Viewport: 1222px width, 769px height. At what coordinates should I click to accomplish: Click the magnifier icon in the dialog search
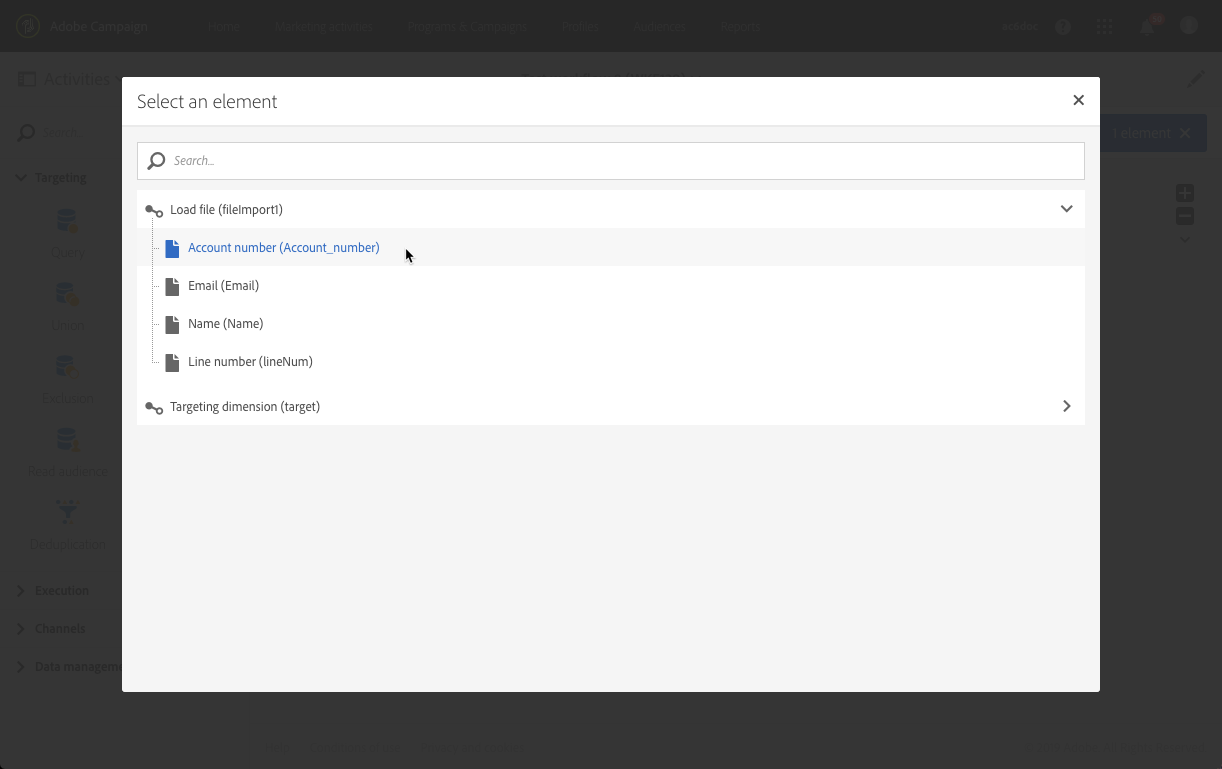pyautogui.click(x=157, y=160)
